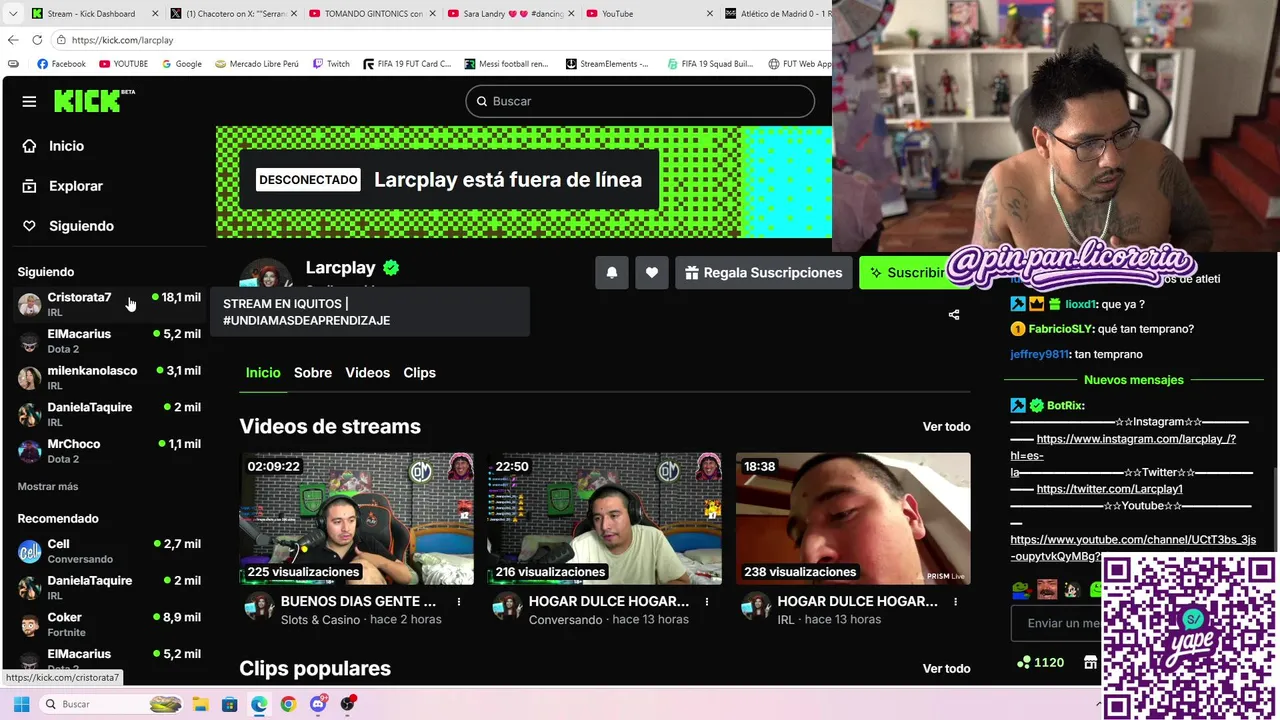Switch to the Chacotero on X tab

click(235, 14)
